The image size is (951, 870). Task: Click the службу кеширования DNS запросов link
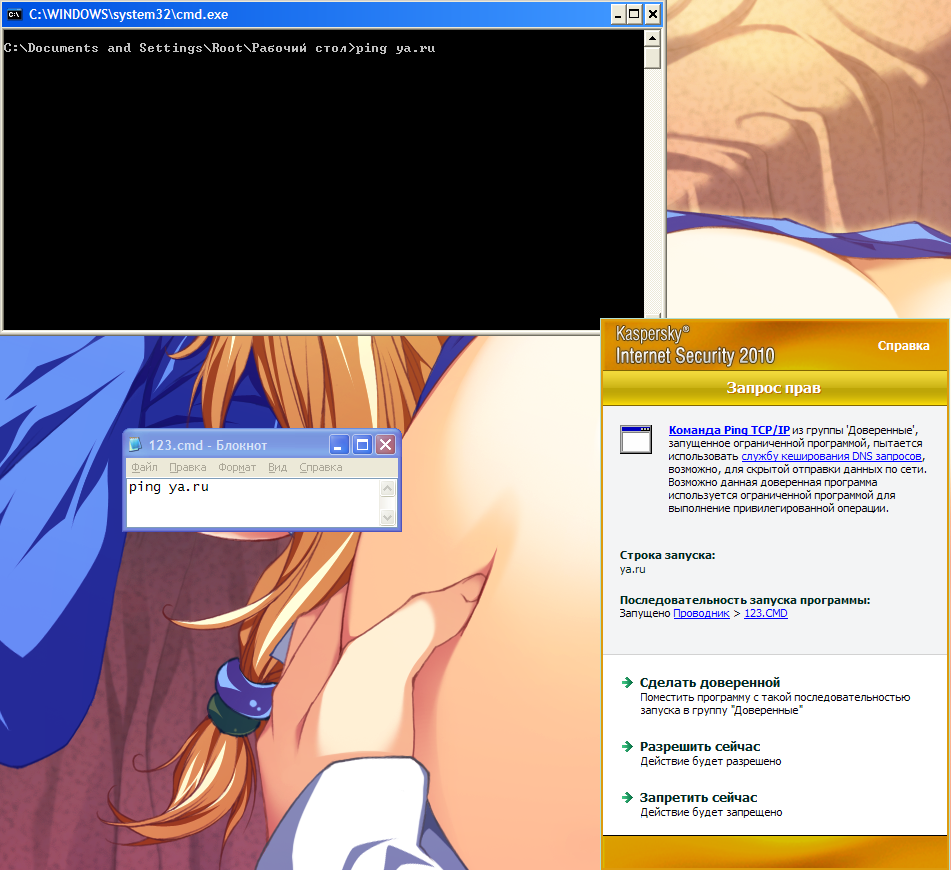point(832,456)
